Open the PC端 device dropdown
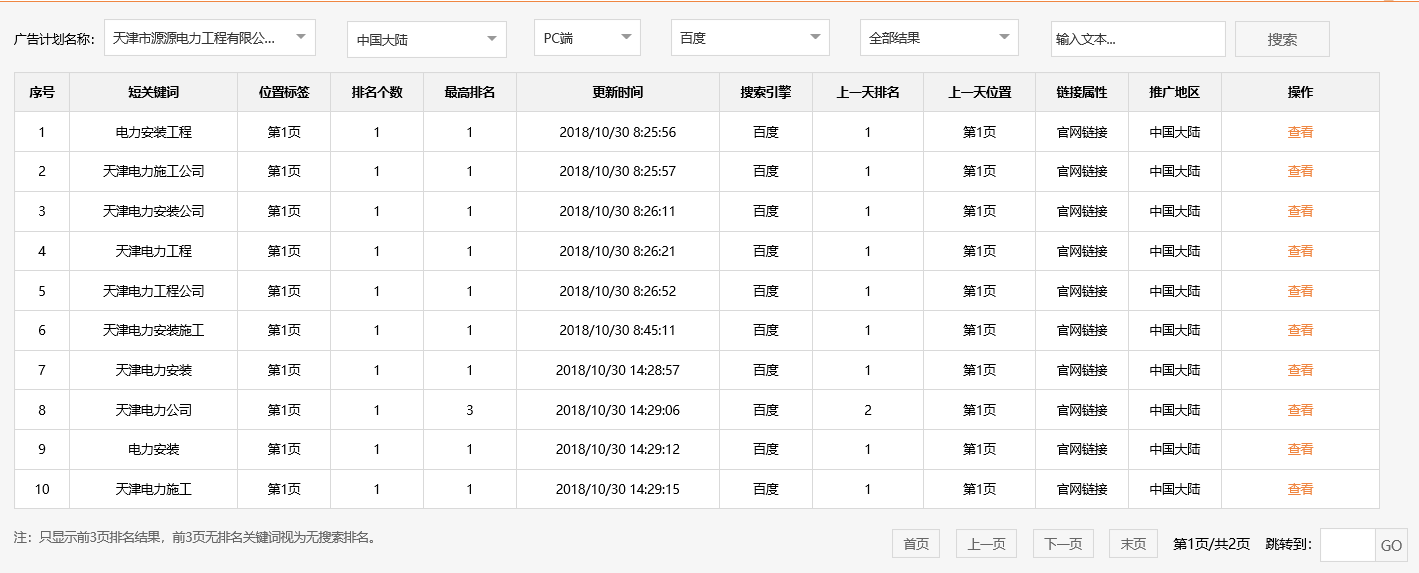 pyautogui.click(x=587, y=38)
